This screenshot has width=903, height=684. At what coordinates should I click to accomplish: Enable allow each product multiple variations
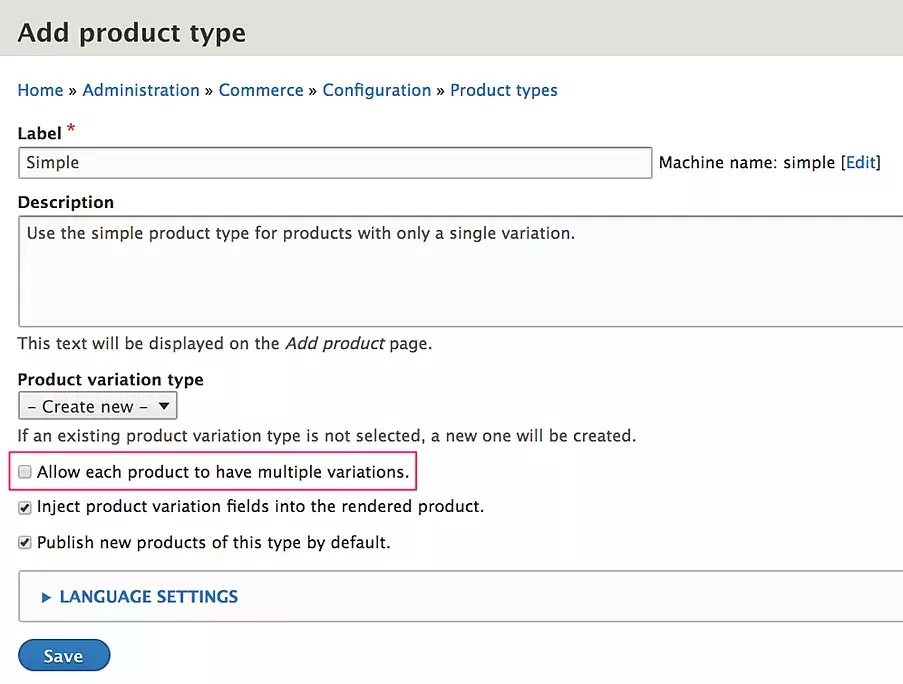(24, 471)
